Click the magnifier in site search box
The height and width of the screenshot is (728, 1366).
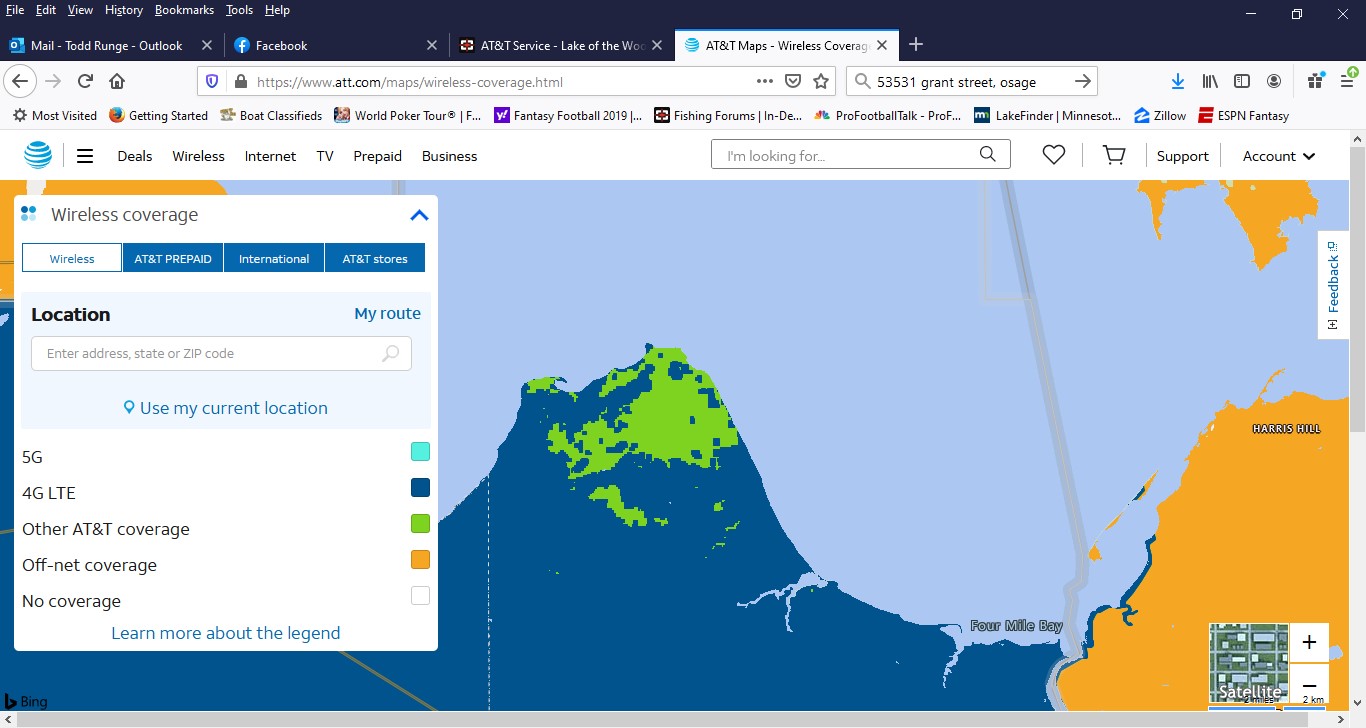pyautogui.click(x=988, y=154)
